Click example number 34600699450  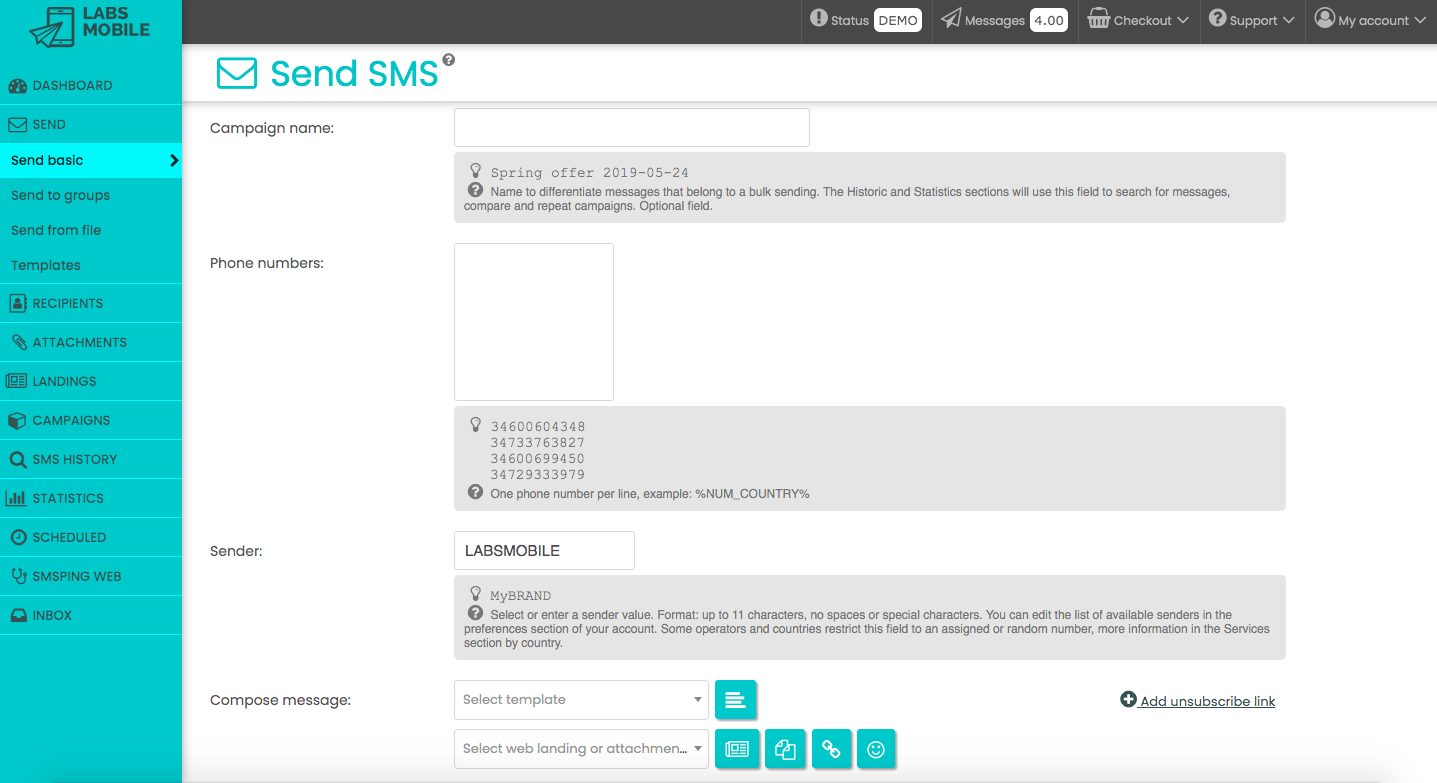click(538, 459)
